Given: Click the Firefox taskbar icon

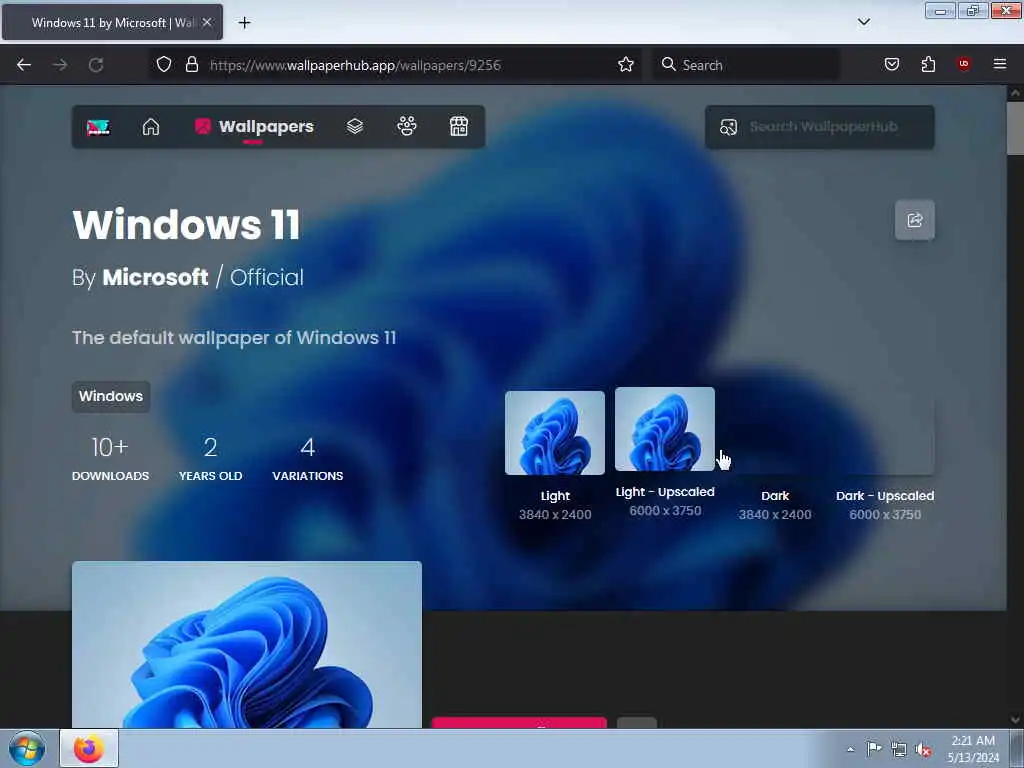Looking at the screenshot, I should pos(89,748).
